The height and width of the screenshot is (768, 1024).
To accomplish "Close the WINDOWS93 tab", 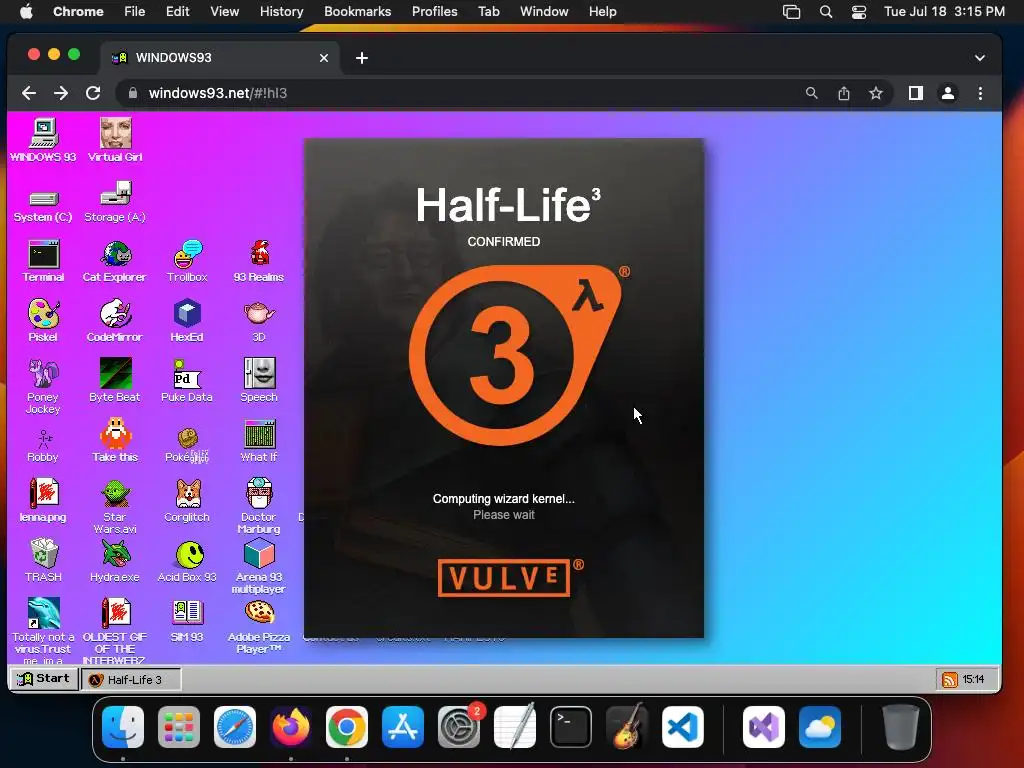I will (x=324, y=58).
